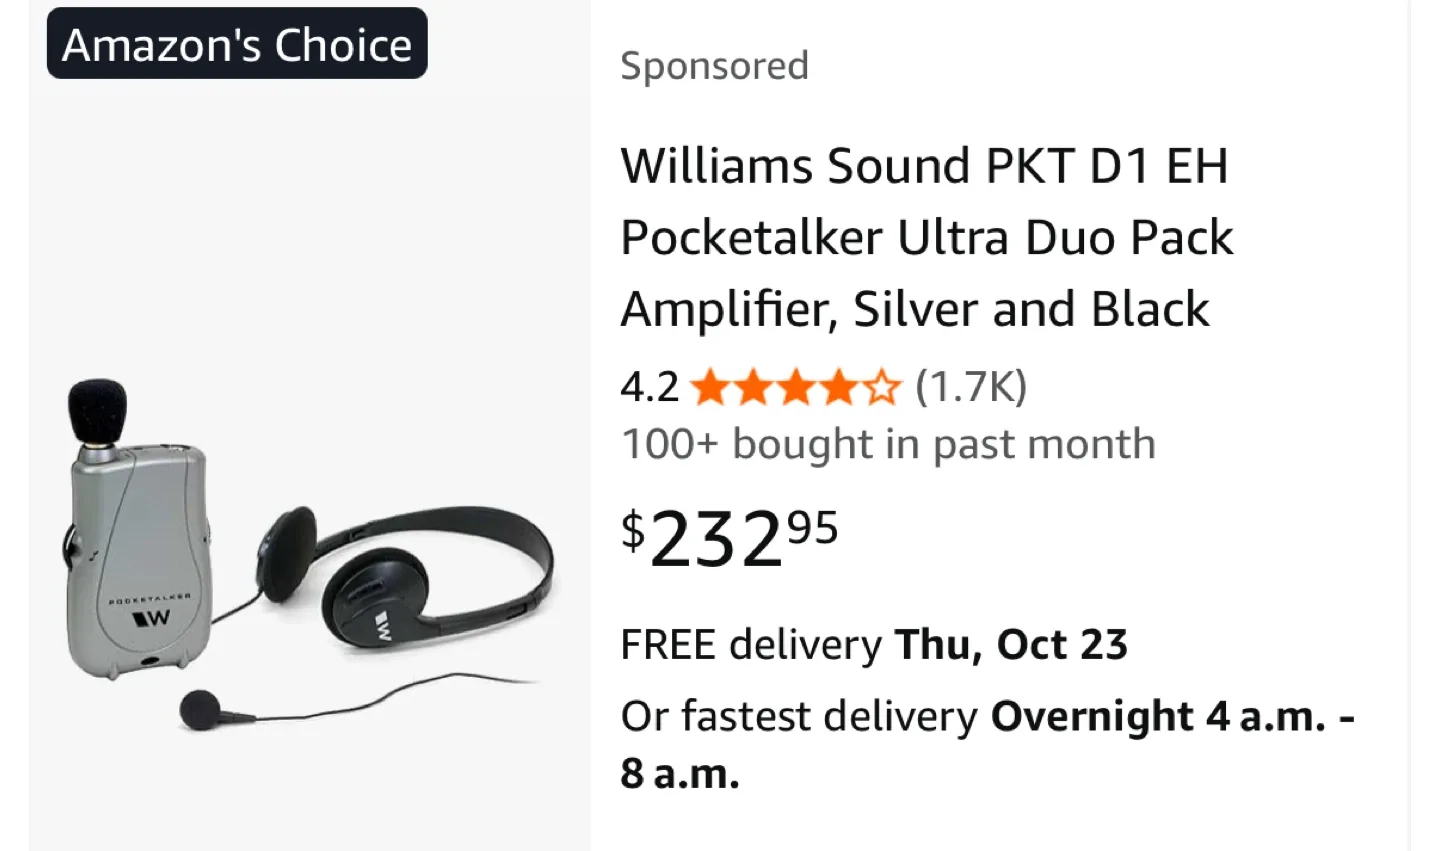
Task: Select the $232.95 price
Action: 729,537
